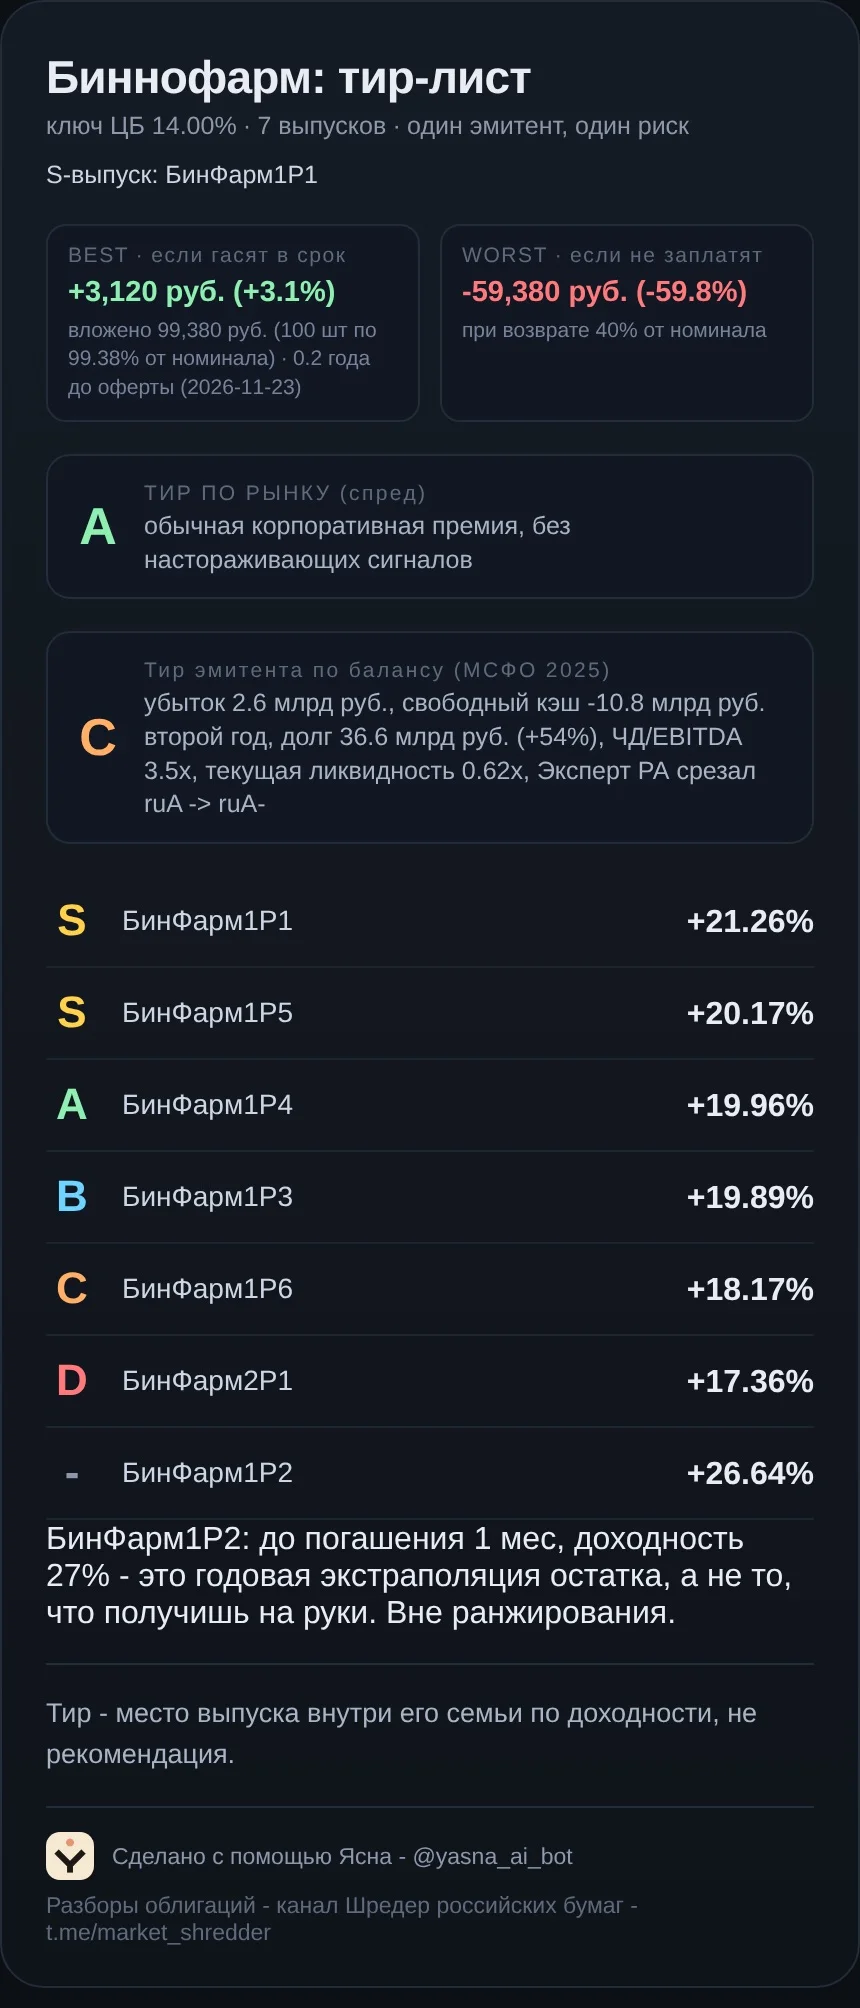Click the orange C tier badge for БинФарм1Р6

tap(72, 1288)
